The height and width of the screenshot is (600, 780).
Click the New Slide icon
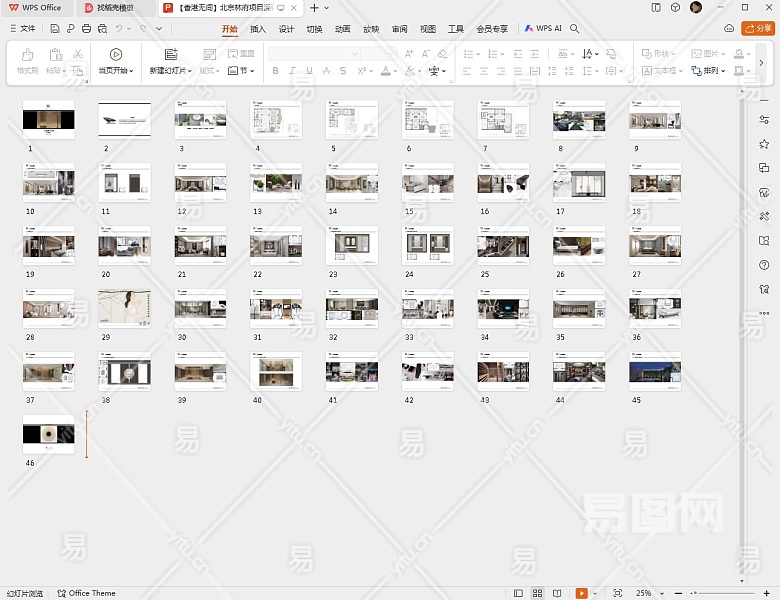point(171,54)
